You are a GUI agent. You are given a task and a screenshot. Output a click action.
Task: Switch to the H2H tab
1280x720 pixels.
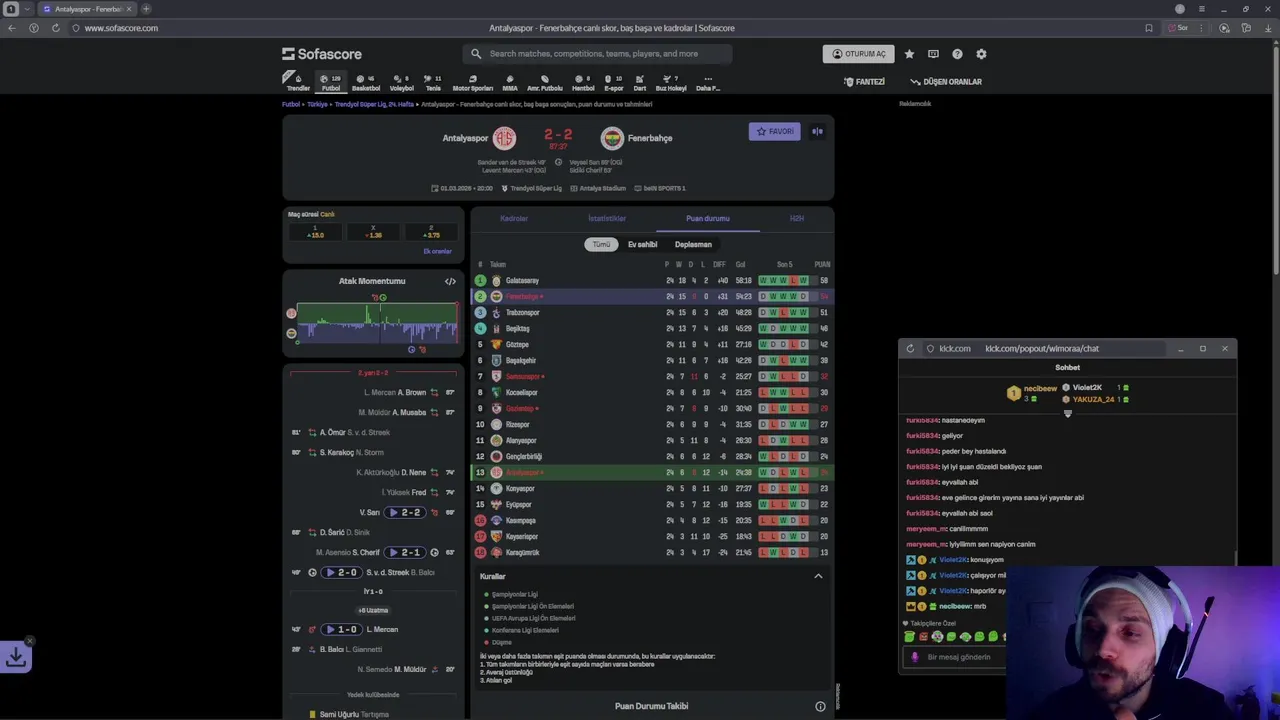[x=797, y=218]
